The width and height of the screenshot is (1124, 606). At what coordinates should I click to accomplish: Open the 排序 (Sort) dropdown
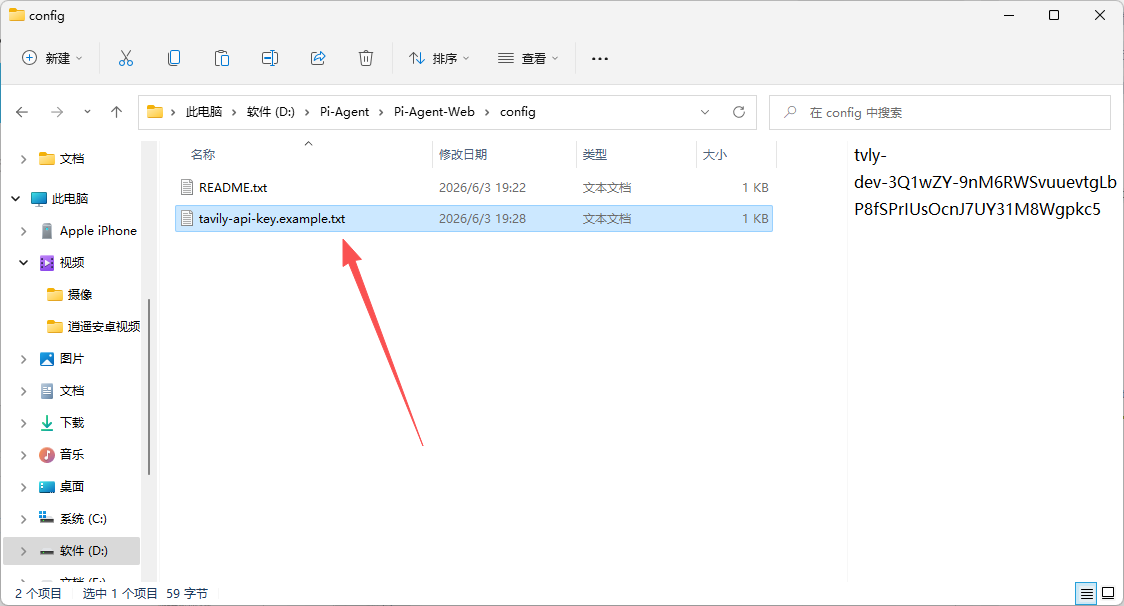(439, 58)
